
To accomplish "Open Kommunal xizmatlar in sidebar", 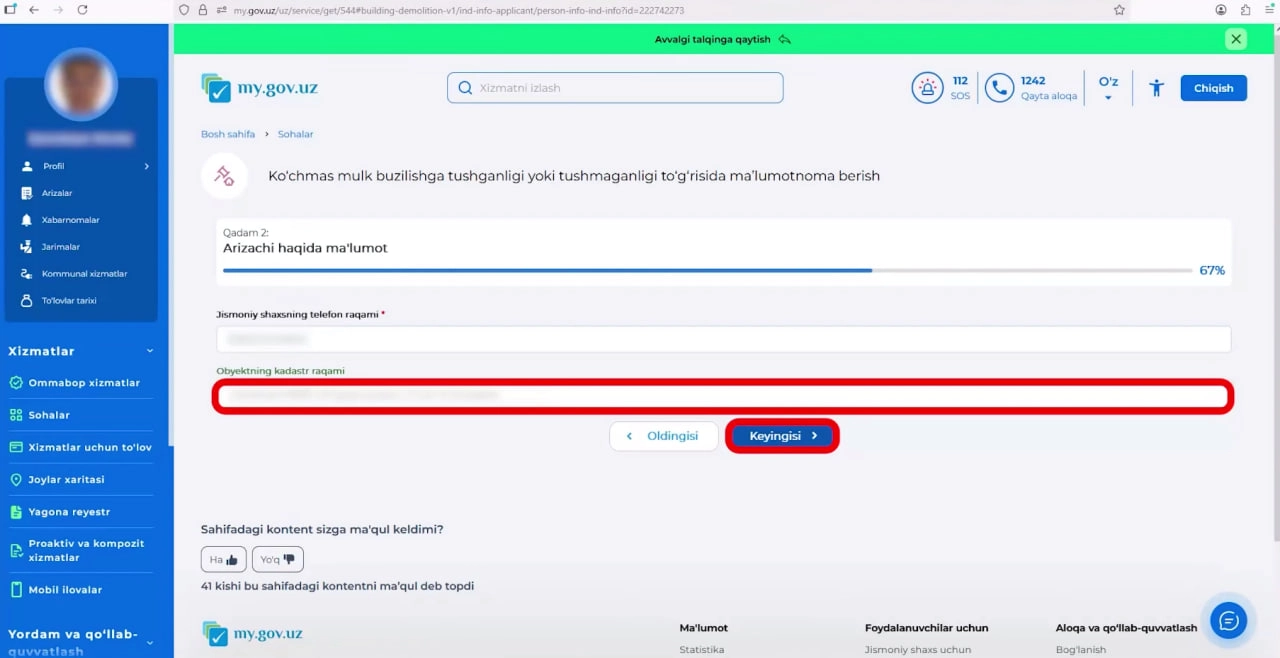I will pos(84,273).
